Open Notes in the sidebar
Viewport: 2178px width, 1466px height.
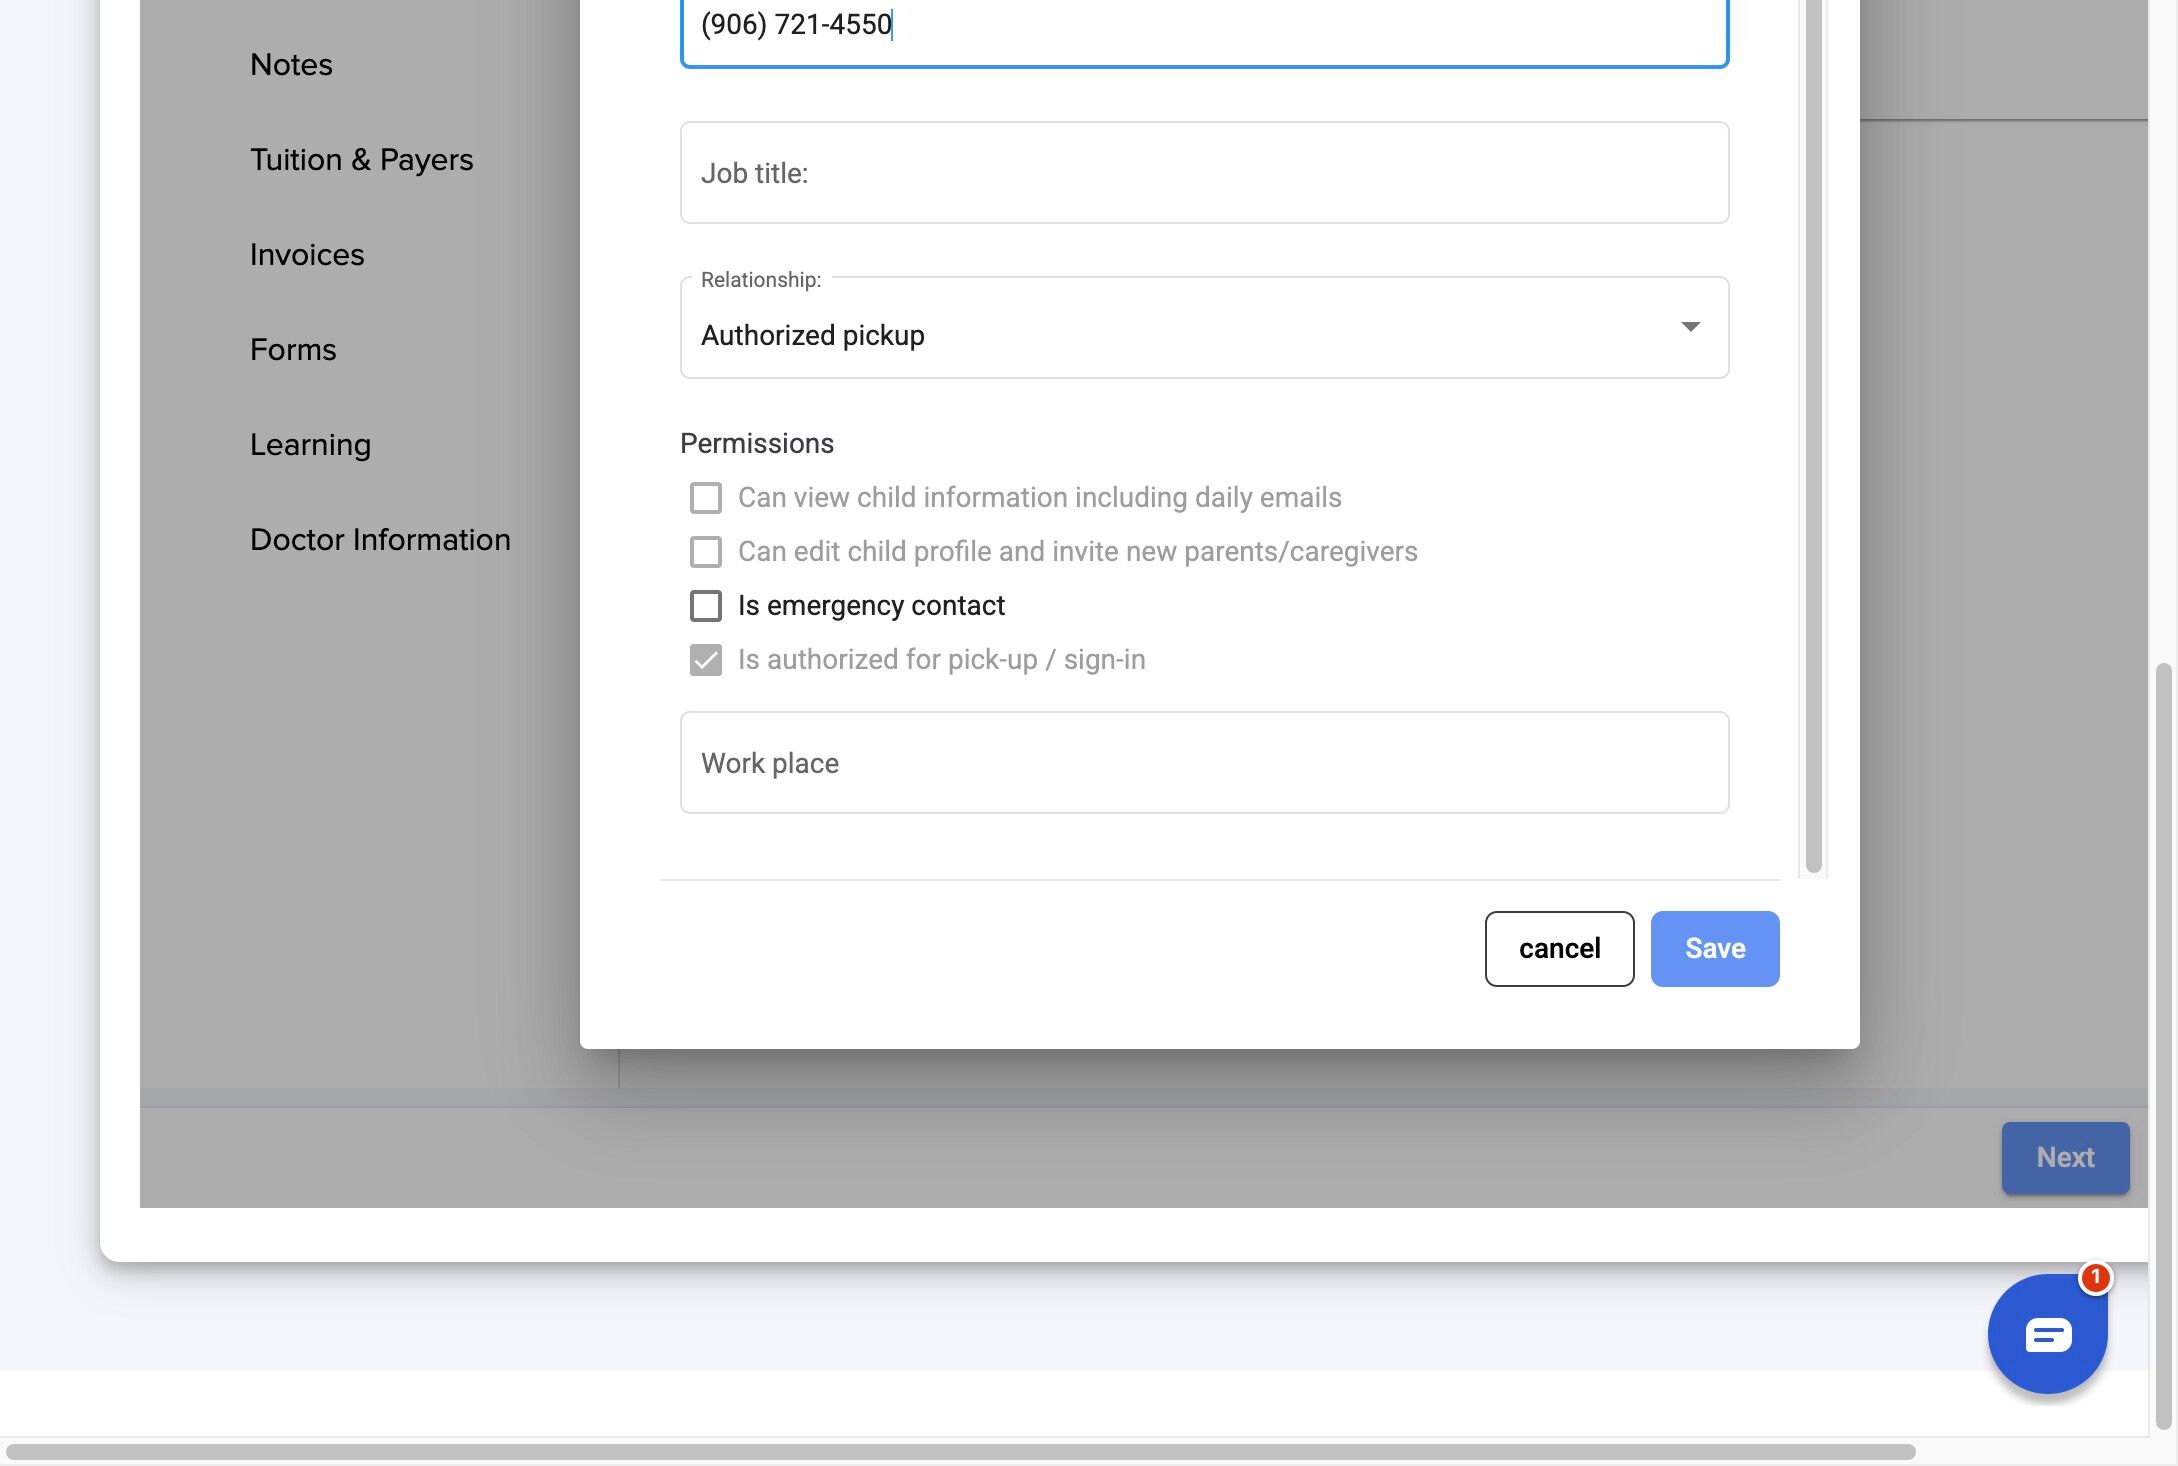click(x=291, y=65)
